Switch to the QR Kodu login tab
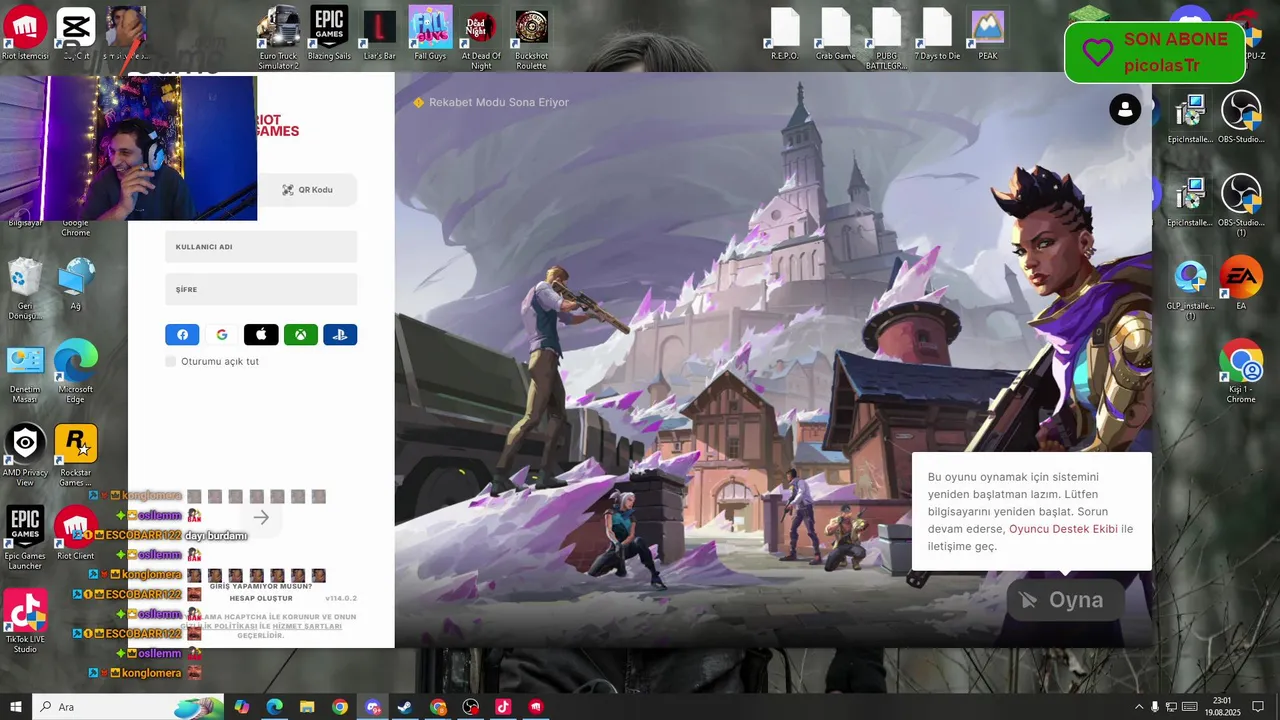1280x720 pixels. 307,190
